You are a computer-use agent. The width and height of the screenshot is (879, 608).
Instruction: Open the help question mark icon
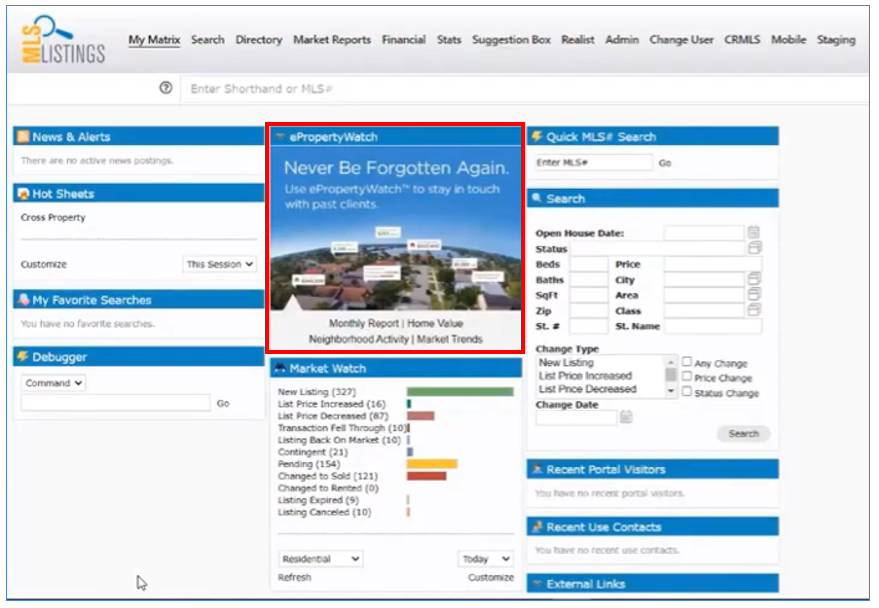tap(166, 88)
